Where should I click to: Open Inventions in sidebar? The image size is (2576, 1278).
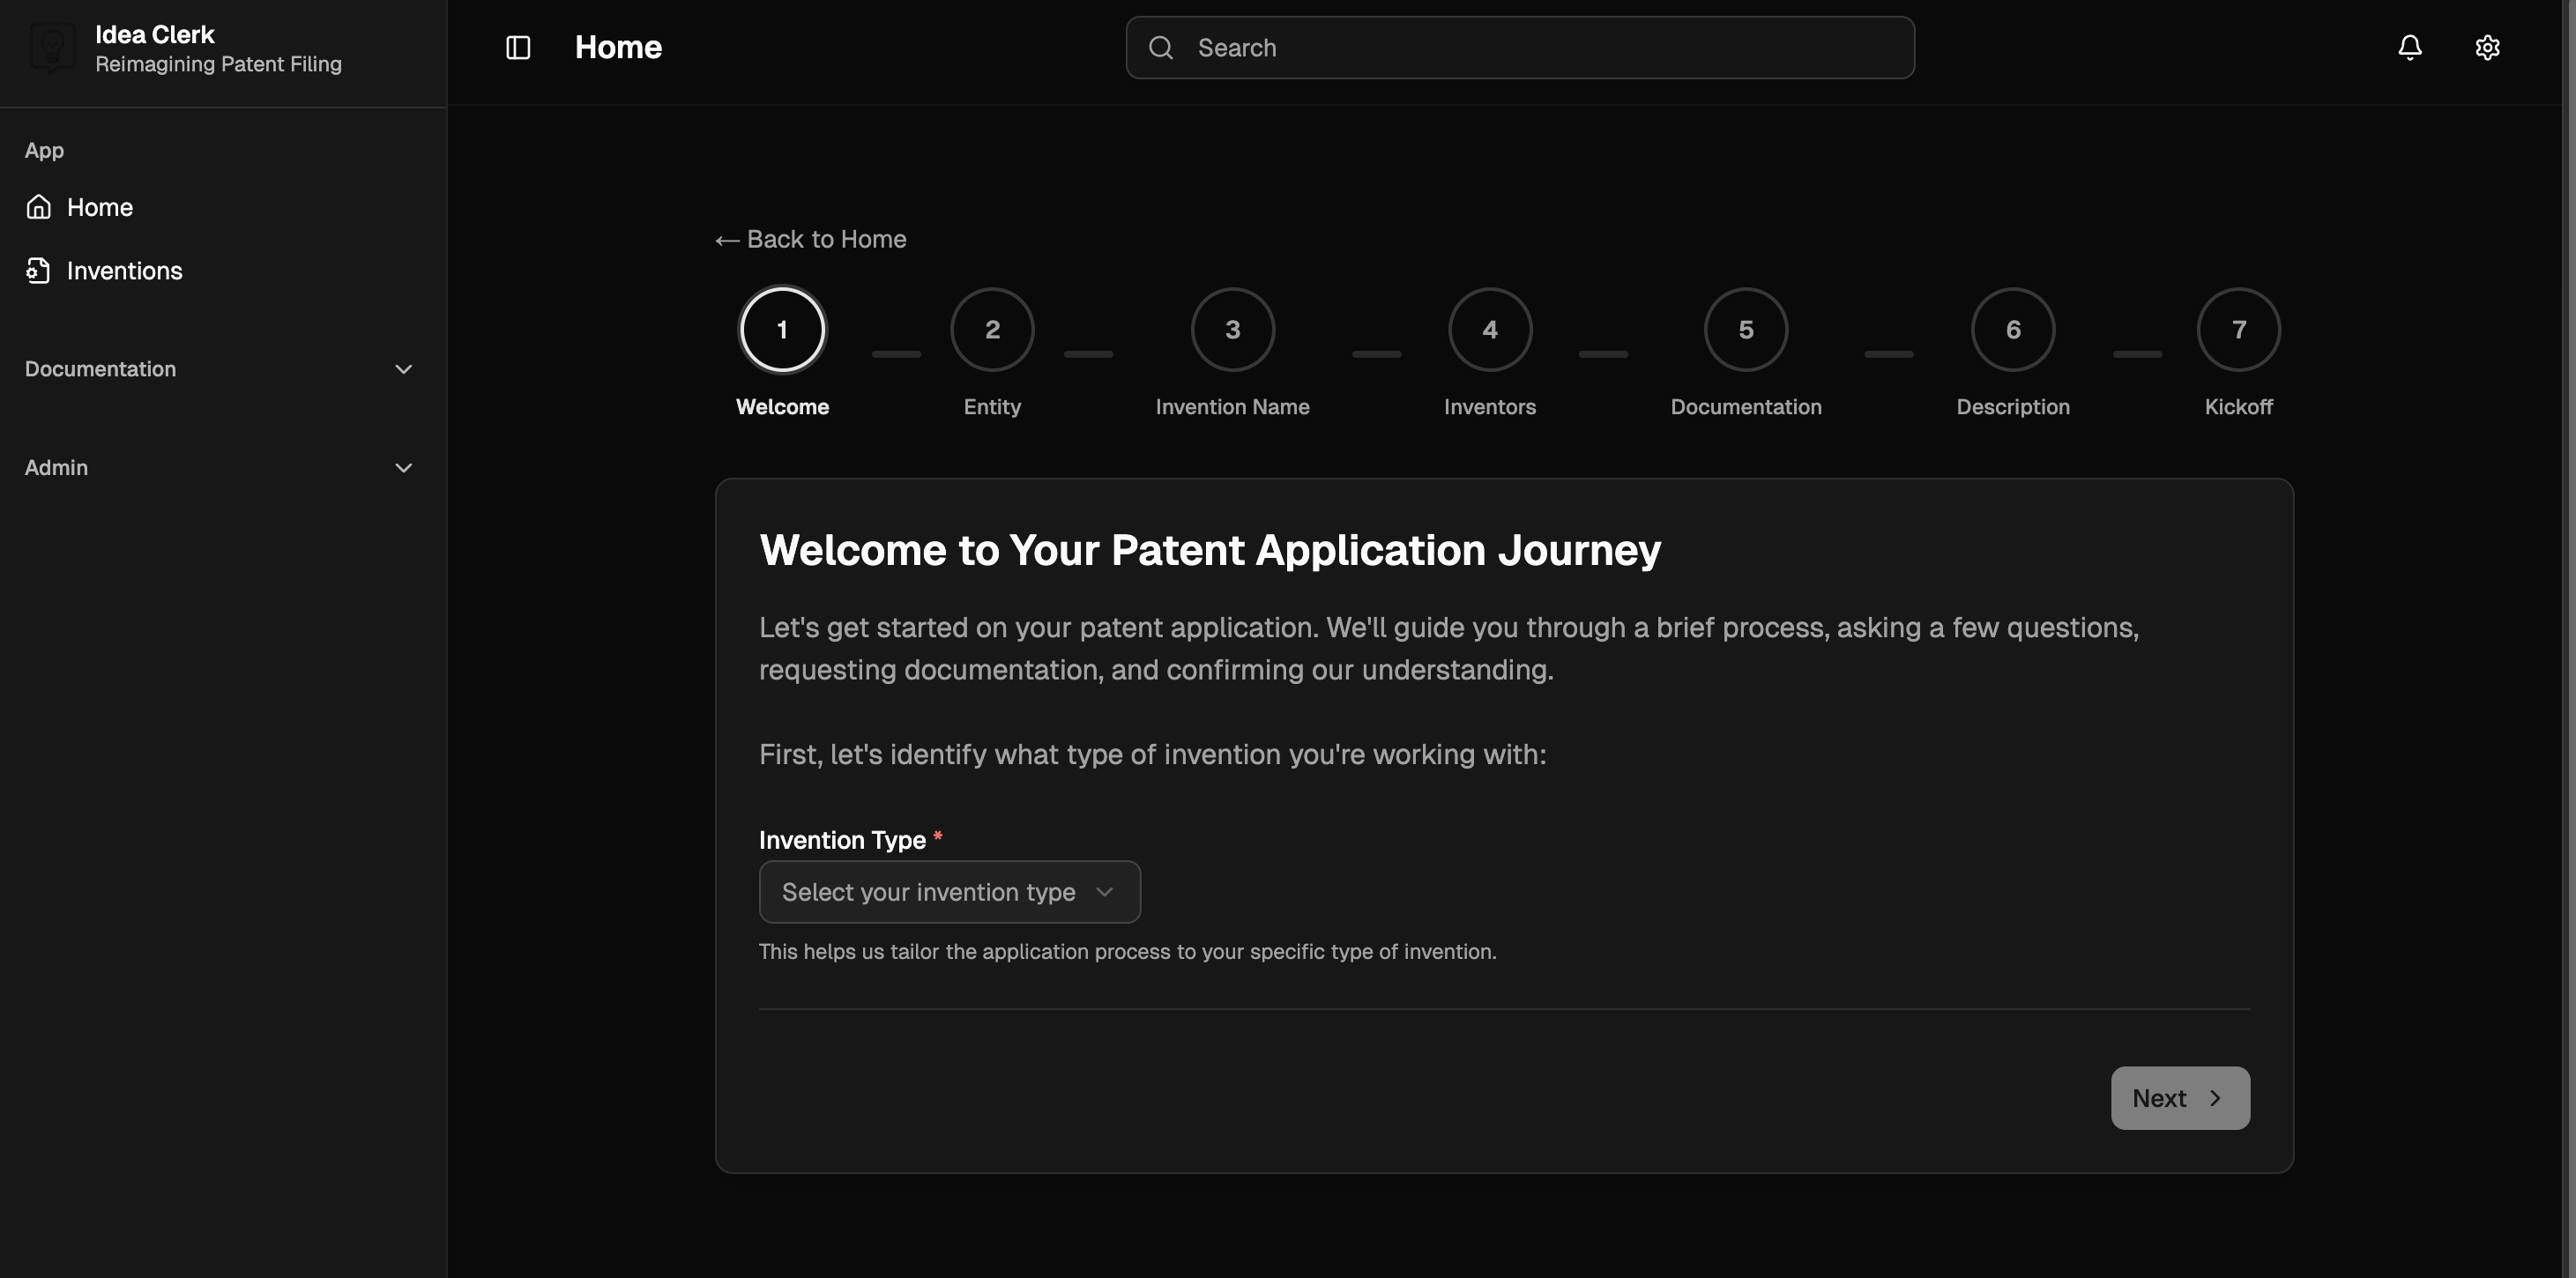(222, 271)
